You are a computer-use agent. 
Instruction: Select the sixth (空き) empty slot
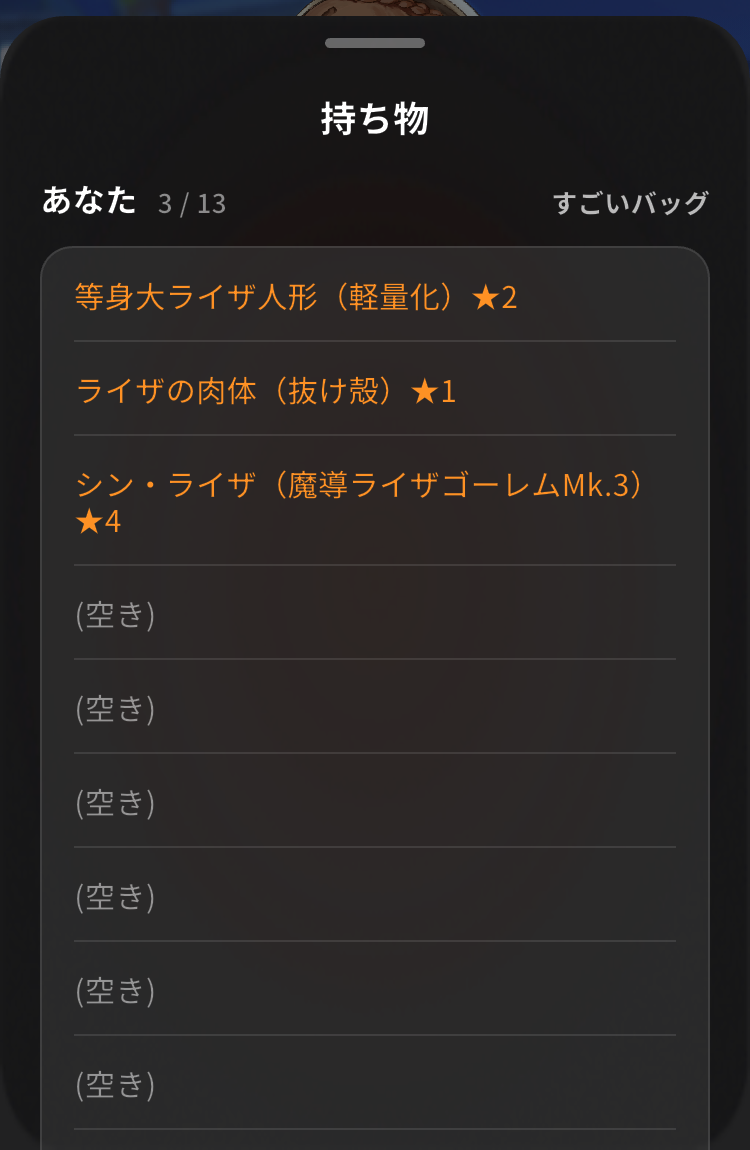tap(375, 1084)
